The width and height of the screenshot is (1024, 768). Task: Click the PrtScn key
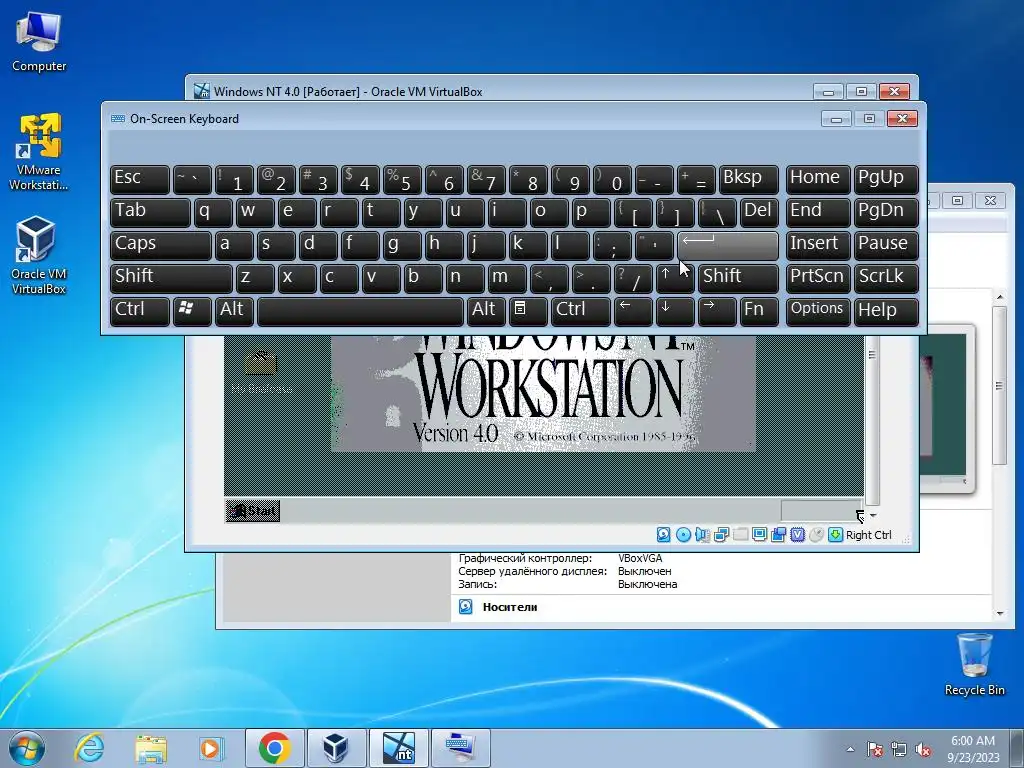pos(818,278)
